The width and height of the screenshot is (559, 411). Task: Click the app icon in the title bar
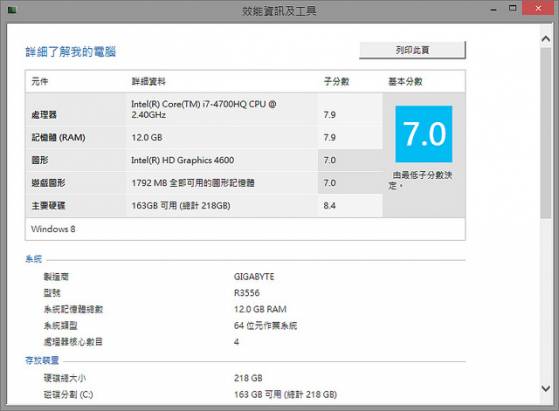coord(12,10)
